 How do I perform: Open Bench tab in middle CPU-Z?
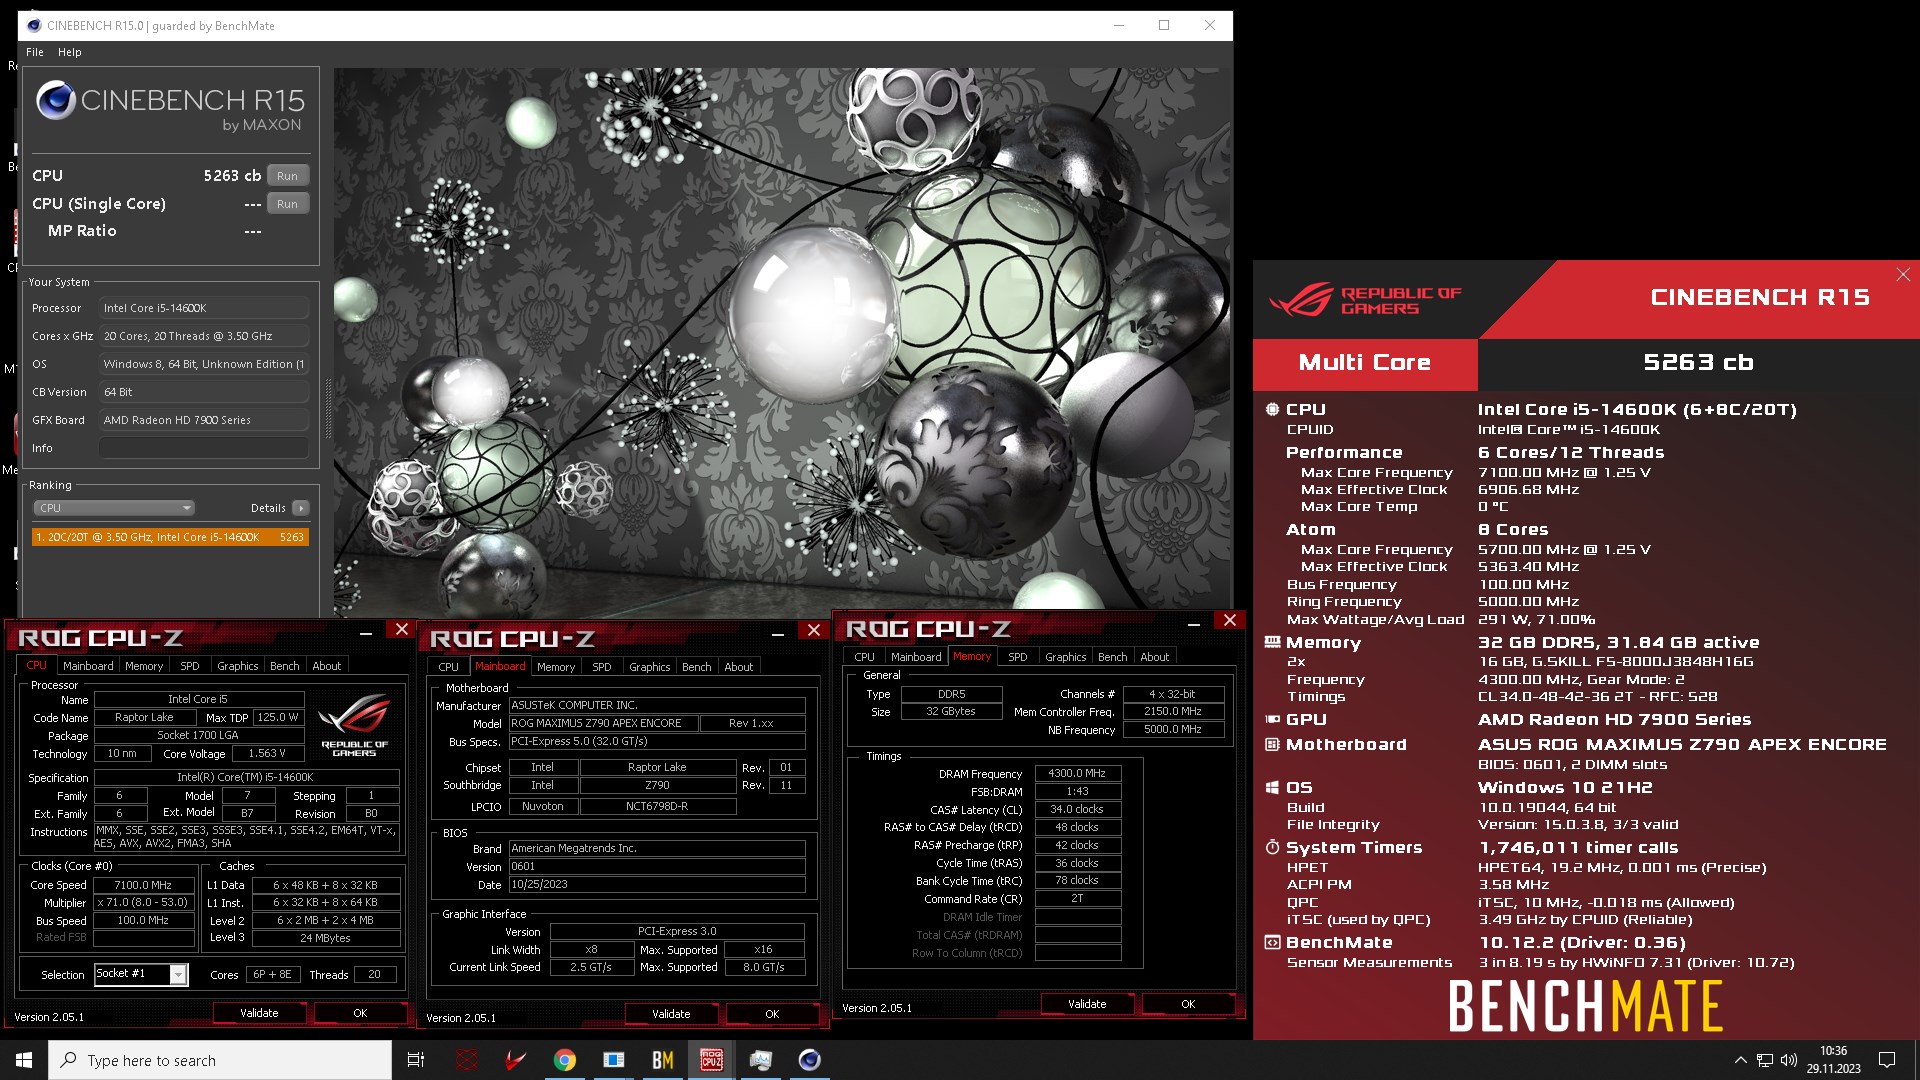coord(697,667)
